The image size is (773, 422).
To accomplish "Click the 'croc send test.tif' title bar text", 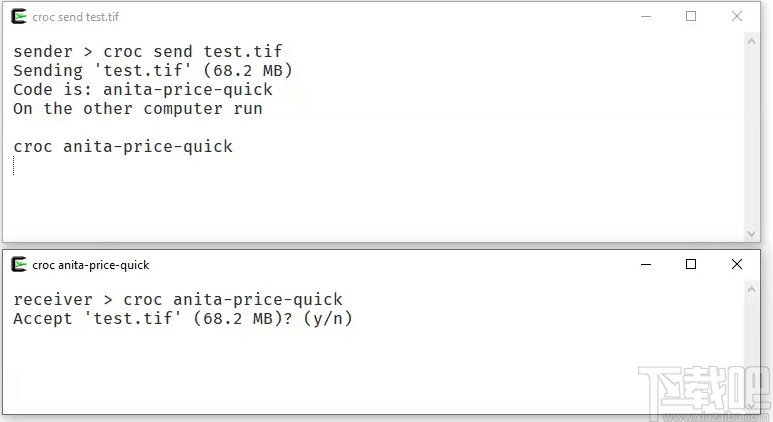I will point(76,17).
